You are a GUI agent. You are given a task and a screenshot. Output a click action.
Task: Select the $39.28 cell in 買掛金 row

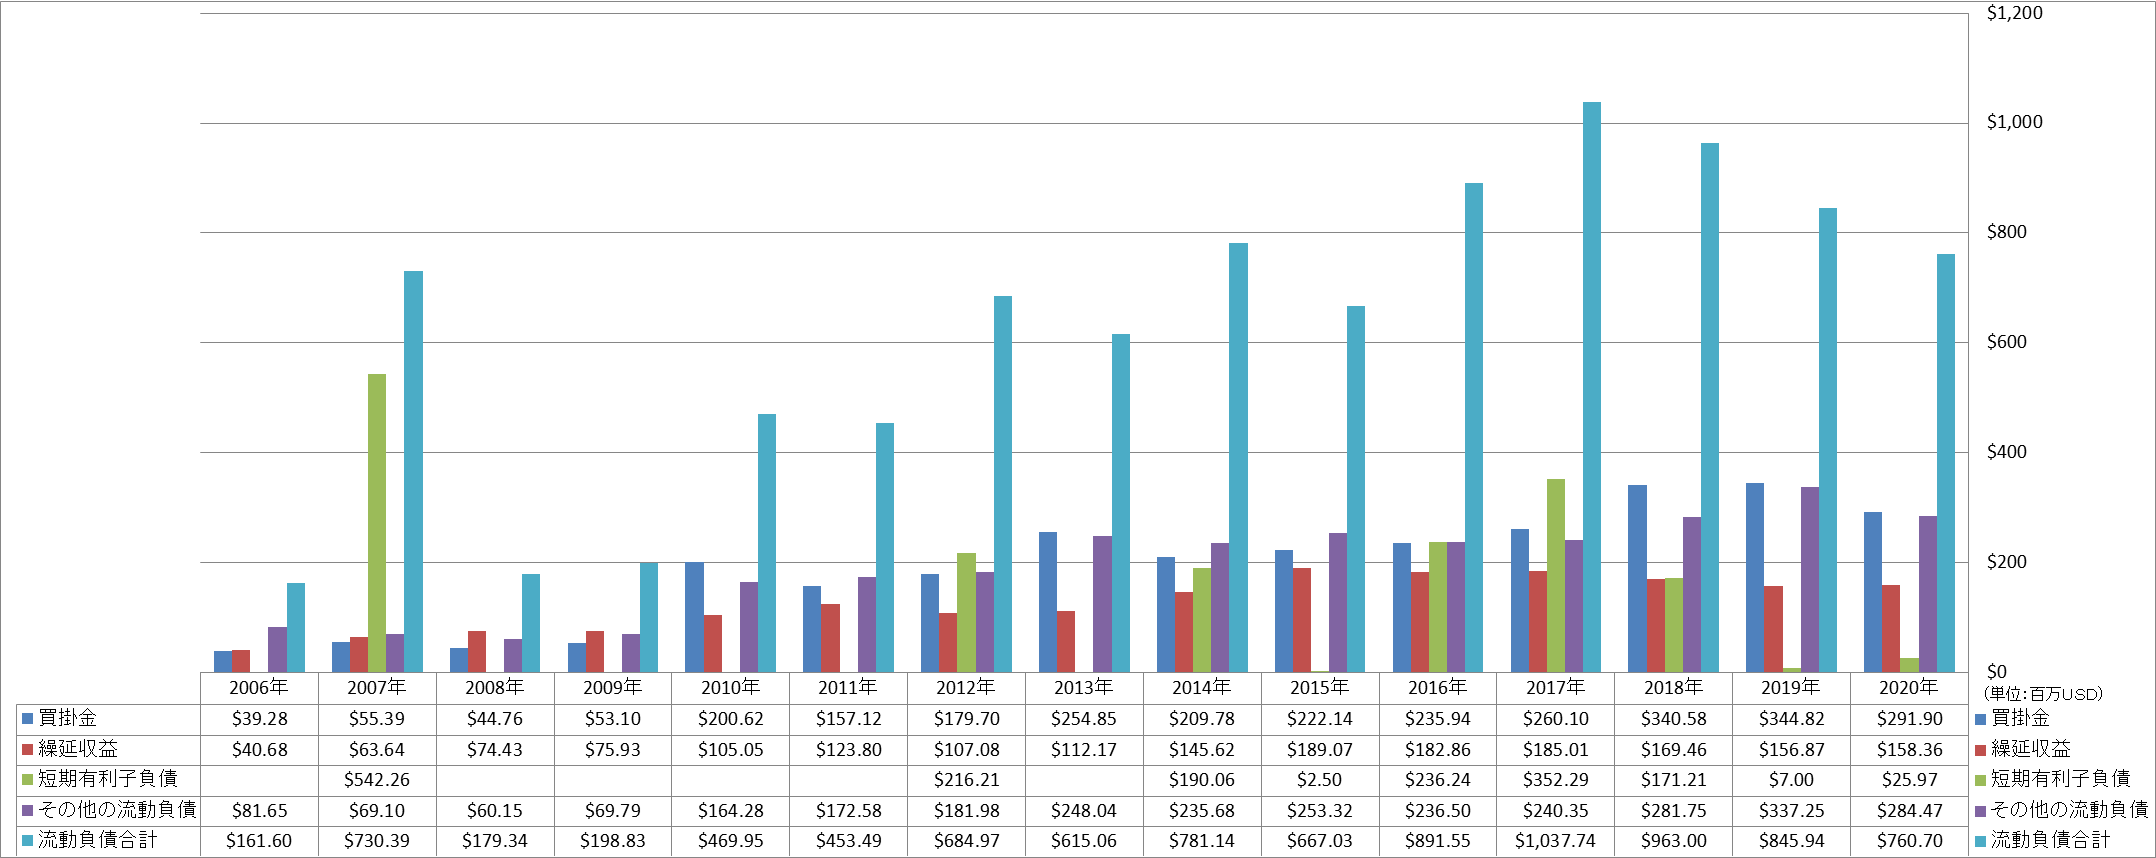tap(259, 718)
